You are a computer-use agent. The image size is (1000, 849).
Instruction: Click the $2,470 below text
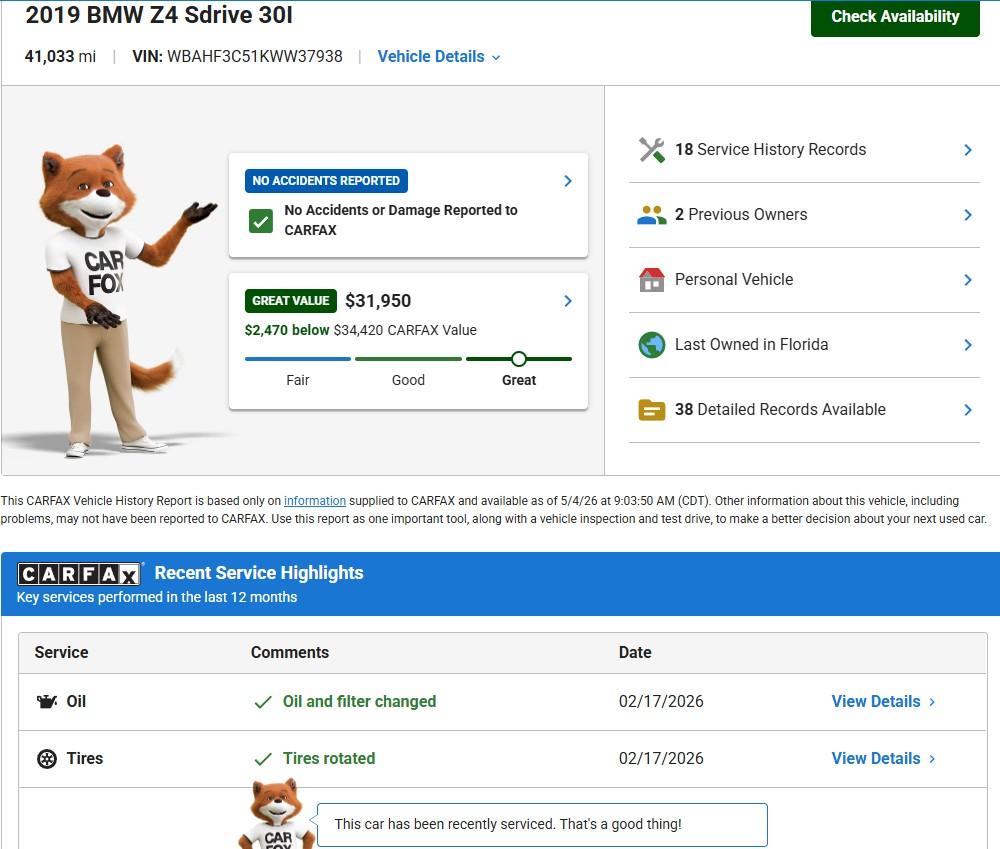click(x=287, y=330)
